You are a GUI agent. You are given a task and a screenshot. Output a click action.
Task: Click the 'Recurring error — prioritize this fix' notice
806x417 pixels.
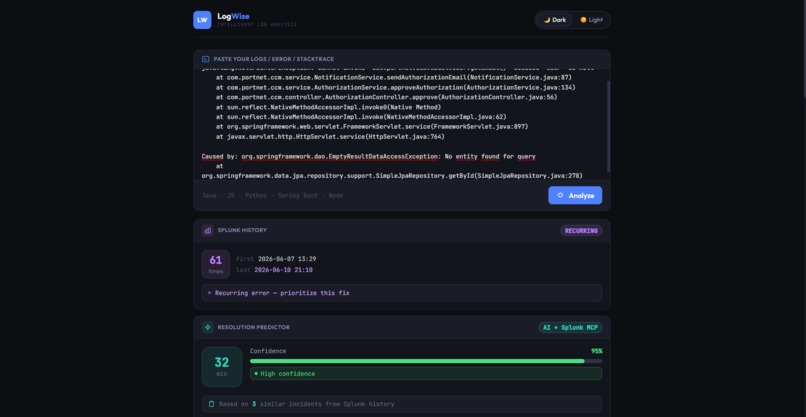click(x=401, y=293)
